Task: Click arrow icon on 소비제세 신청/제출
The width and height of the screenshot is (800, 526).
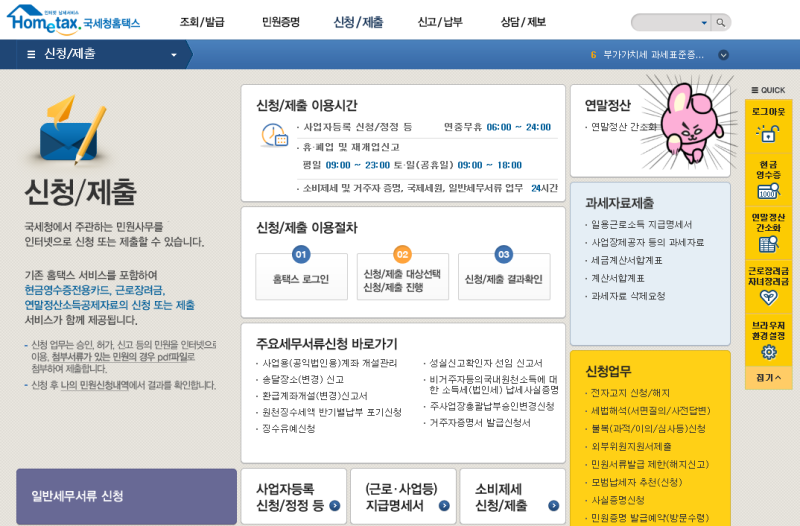Action: point(554,506)
